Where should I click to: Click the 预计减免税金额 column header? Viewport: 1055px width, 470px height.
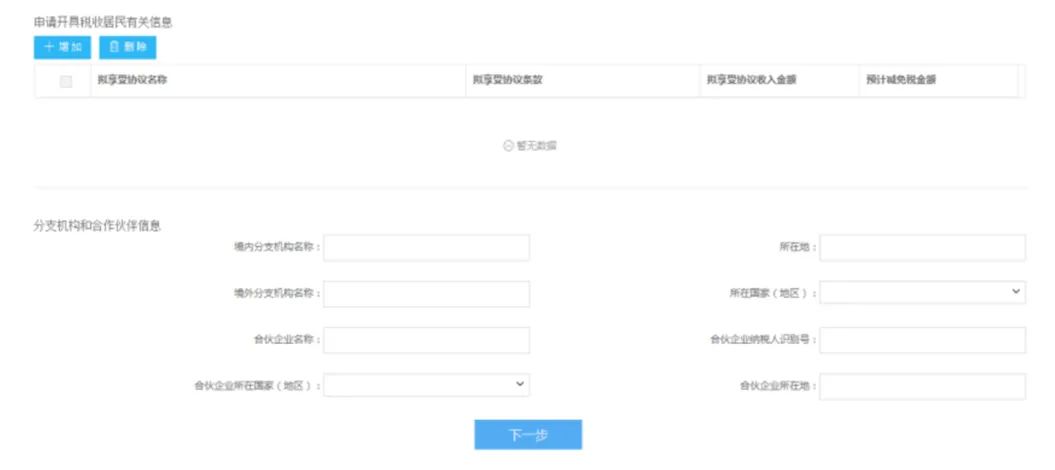click(900, 80)
